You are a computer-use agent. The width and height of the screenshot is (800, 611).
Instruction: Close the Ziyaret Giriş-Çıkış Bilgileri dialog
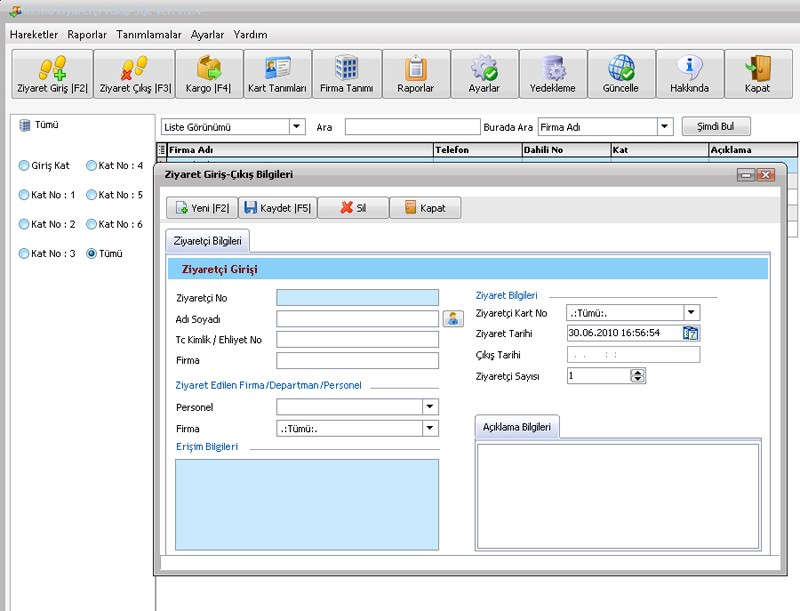click(x=766, y=175)
